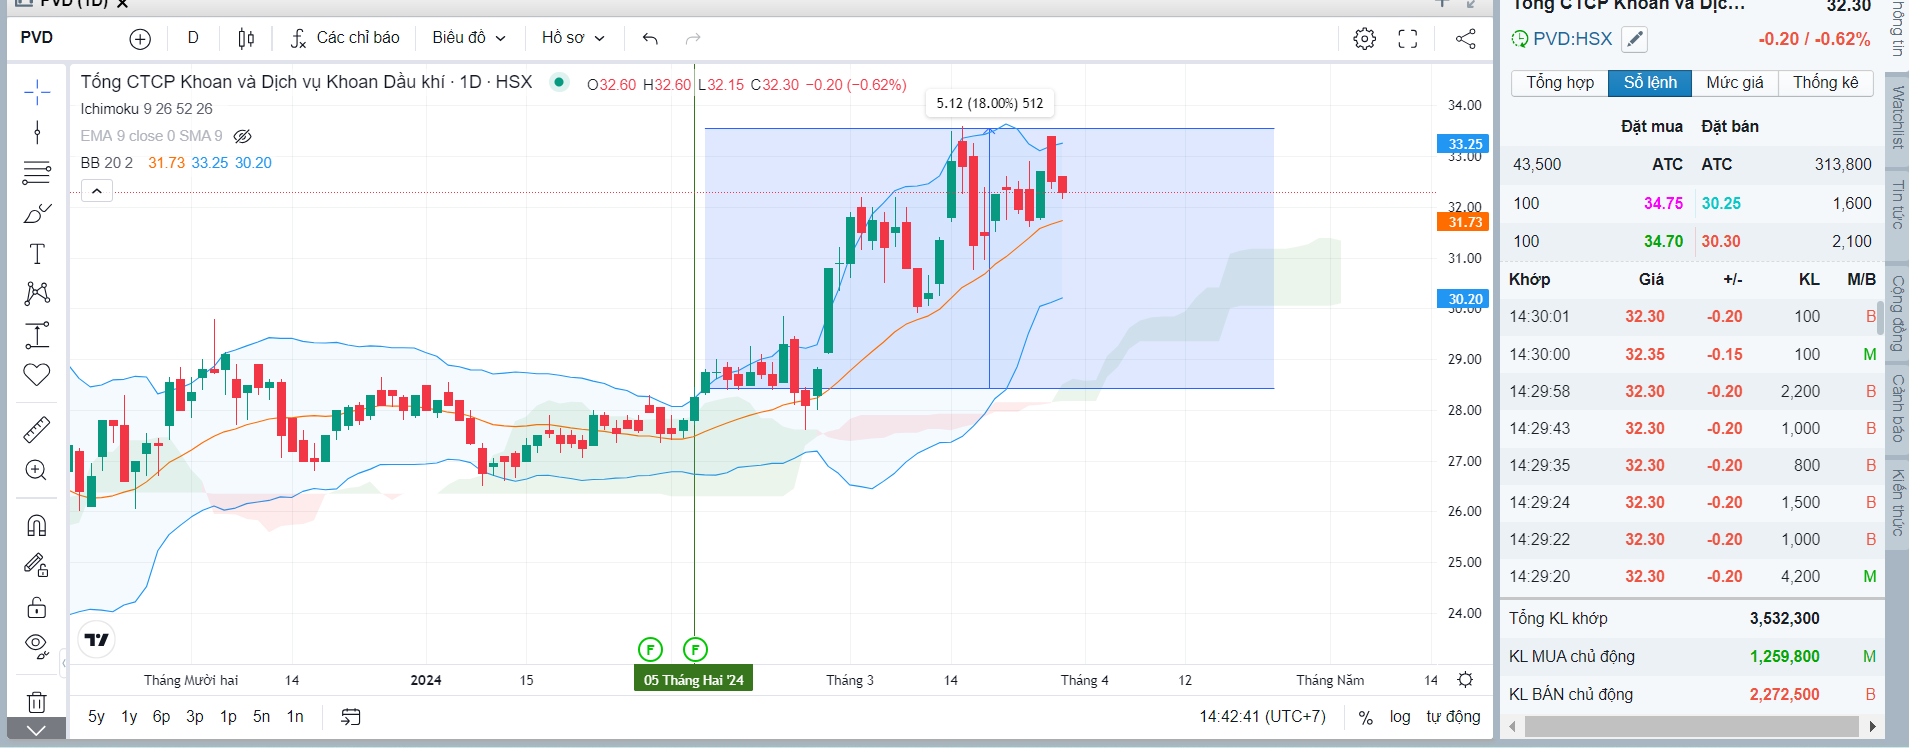Open the candlestick chart style menu
Screen dimensions: 1909x748
click(246, 38)
